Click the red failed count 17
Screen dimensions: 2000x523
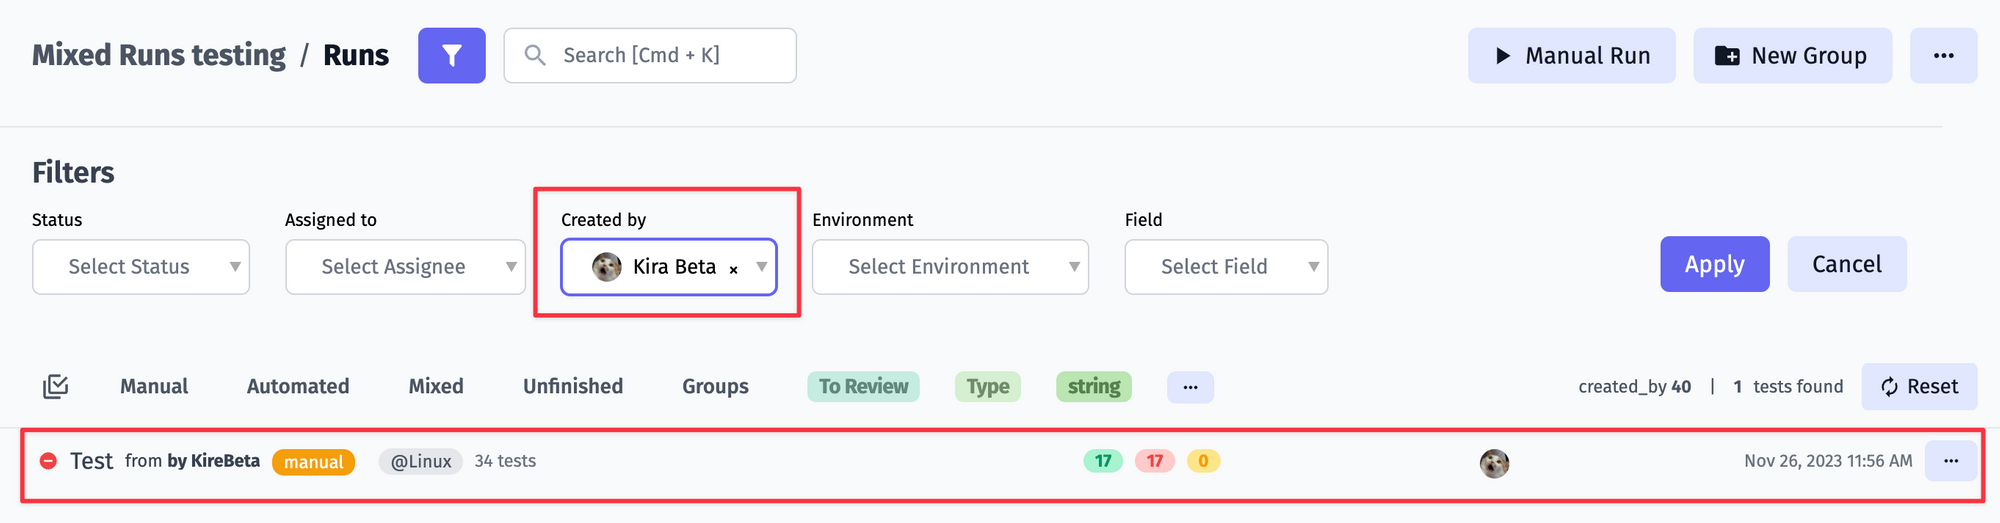(1155, 461)
